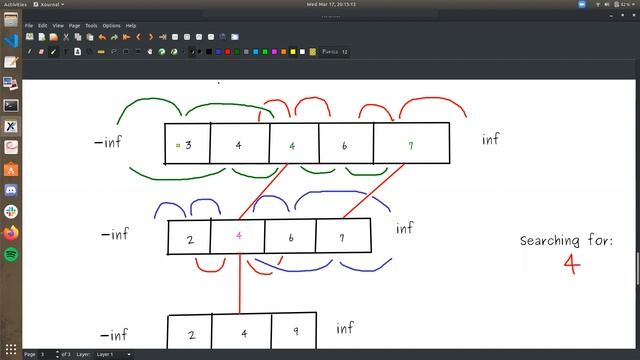Image resolution: width=640 pixels, height=360 pixels.
Task: Pick the blue color swatch
Action: (218, 52)
